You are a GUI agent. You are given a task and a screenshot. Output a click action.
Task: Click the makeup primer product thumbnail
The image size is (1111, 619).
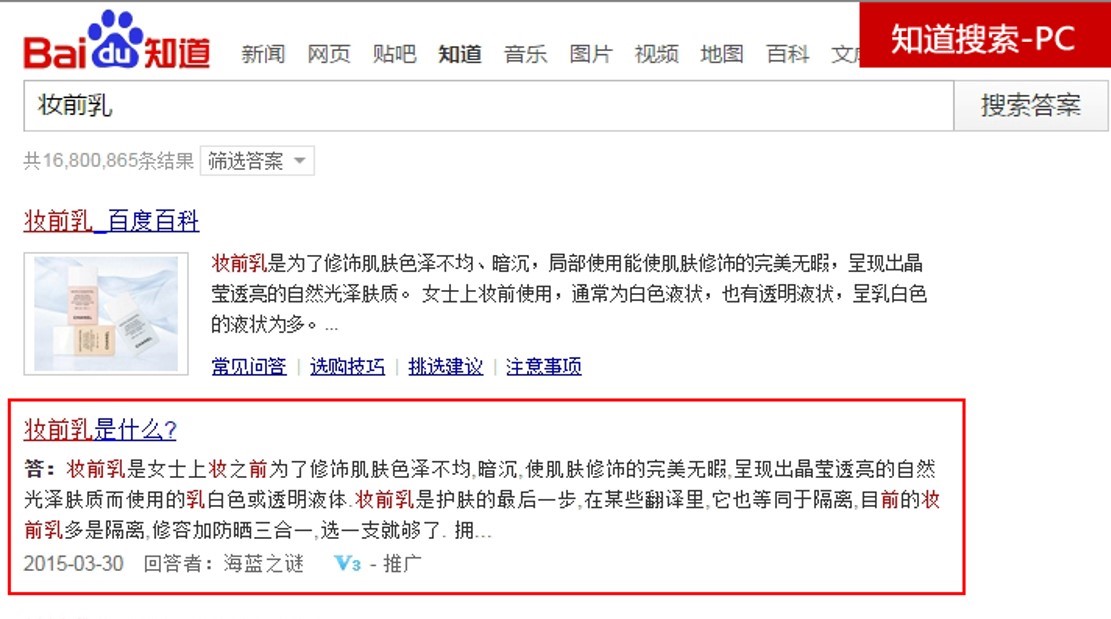(x=106, y=313)
